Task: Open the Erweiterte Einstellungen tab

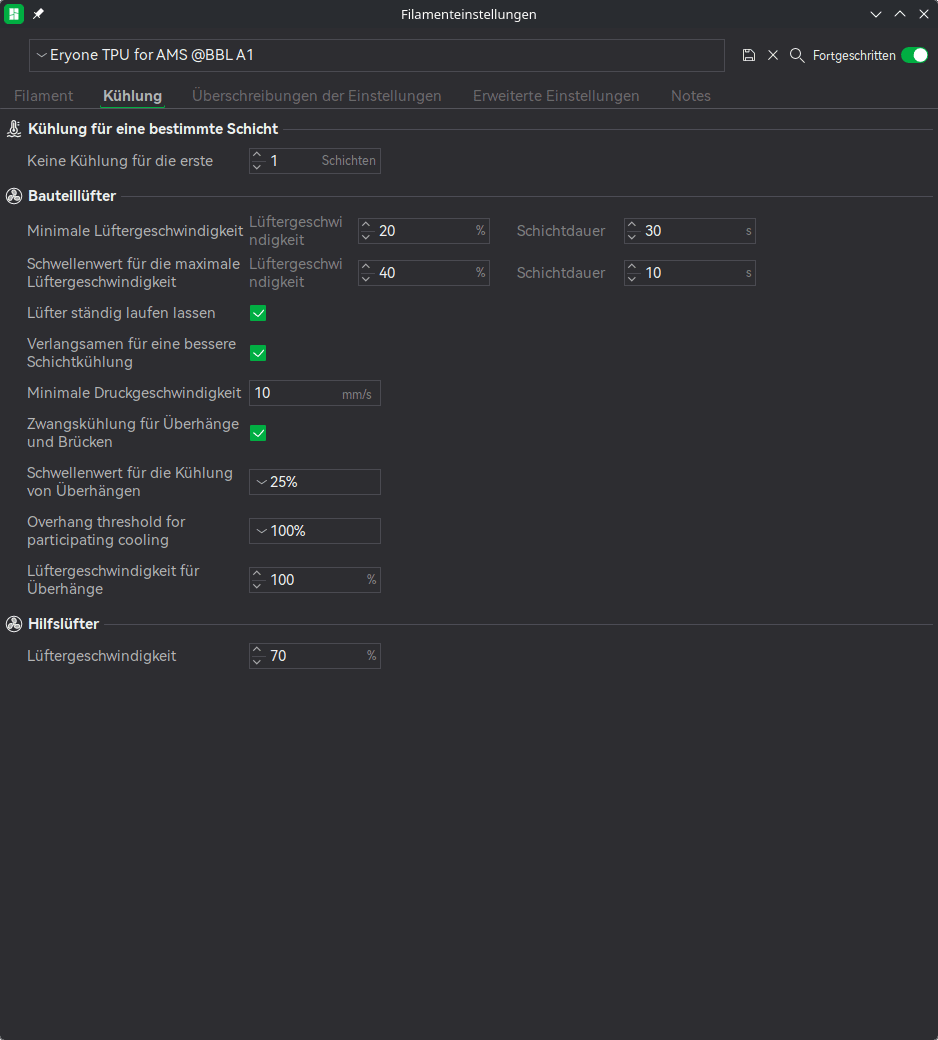Action: tap(556, 96)
